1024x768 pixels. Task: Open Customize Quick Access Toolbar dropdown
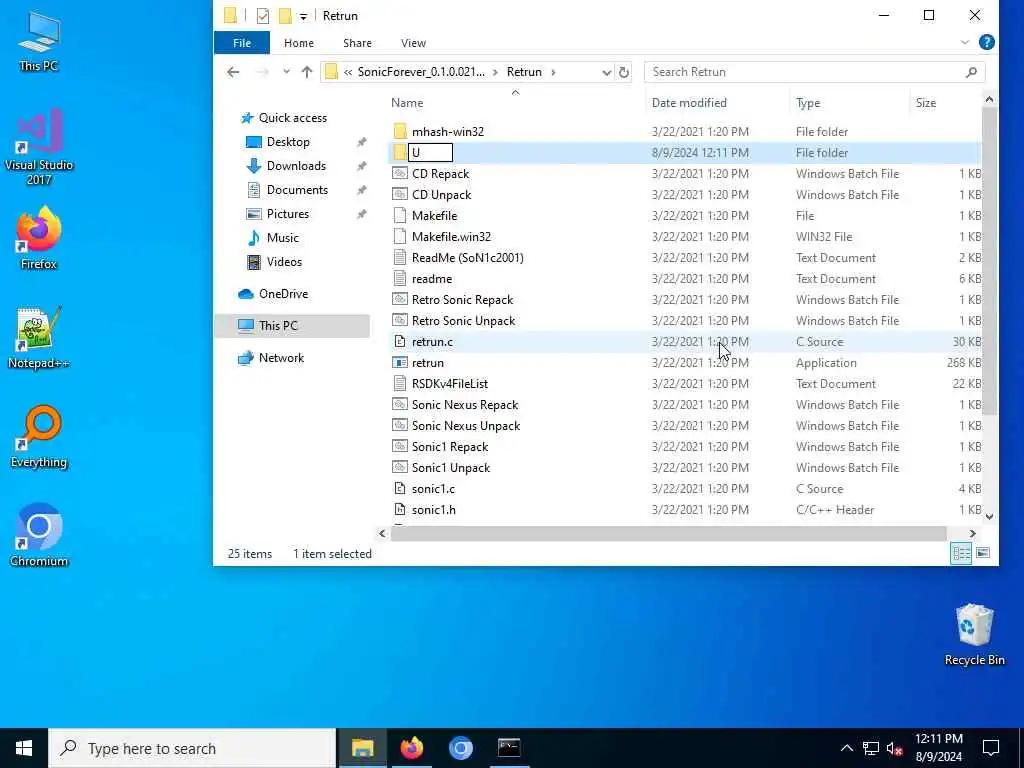pyautogui.click(x=304, y=16)
